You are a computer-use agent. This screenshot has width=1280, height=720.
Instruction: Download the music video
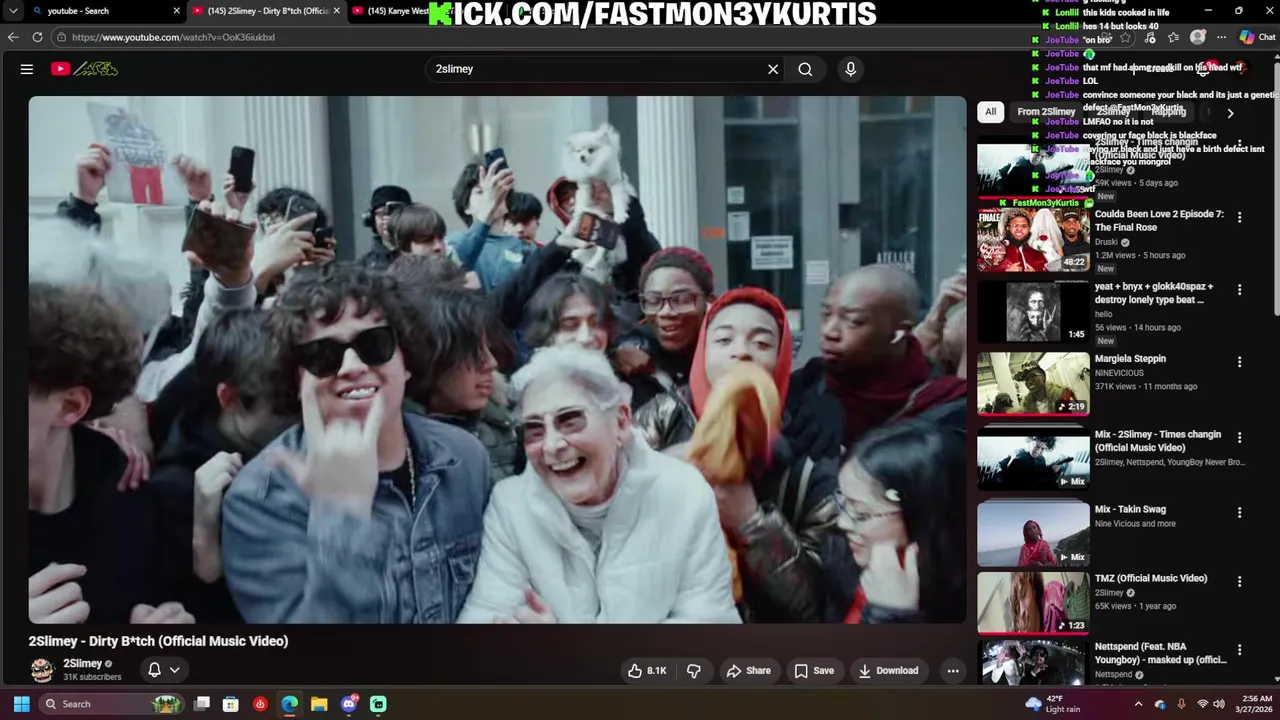[x=888, y=671]
